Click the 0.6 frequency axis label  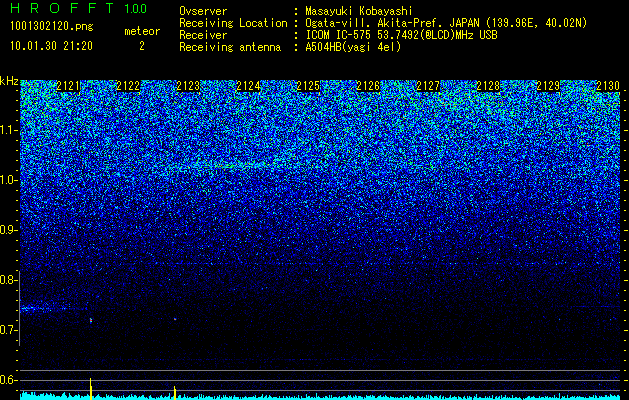(7, 380)
